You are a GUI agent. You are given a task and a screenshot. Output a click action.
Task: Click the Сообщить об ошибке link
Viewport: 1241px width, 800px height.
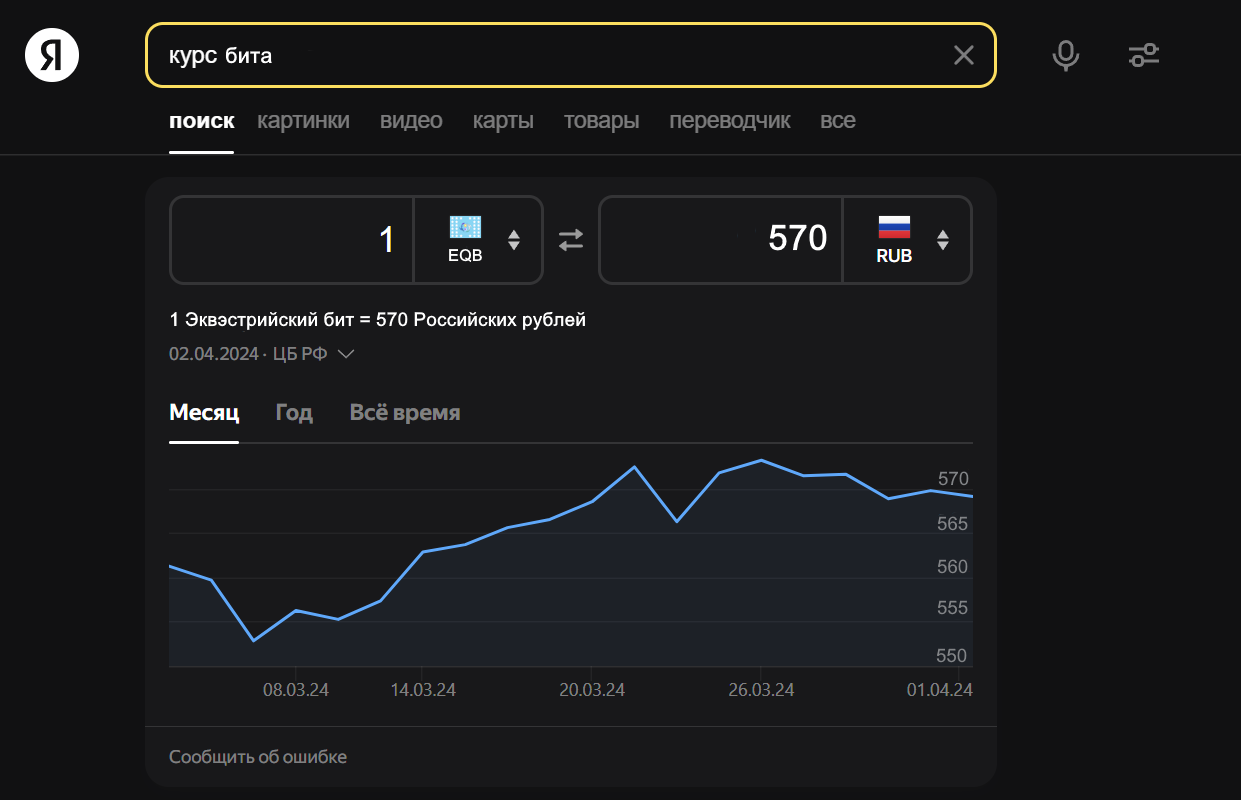(x=258, y=757)
